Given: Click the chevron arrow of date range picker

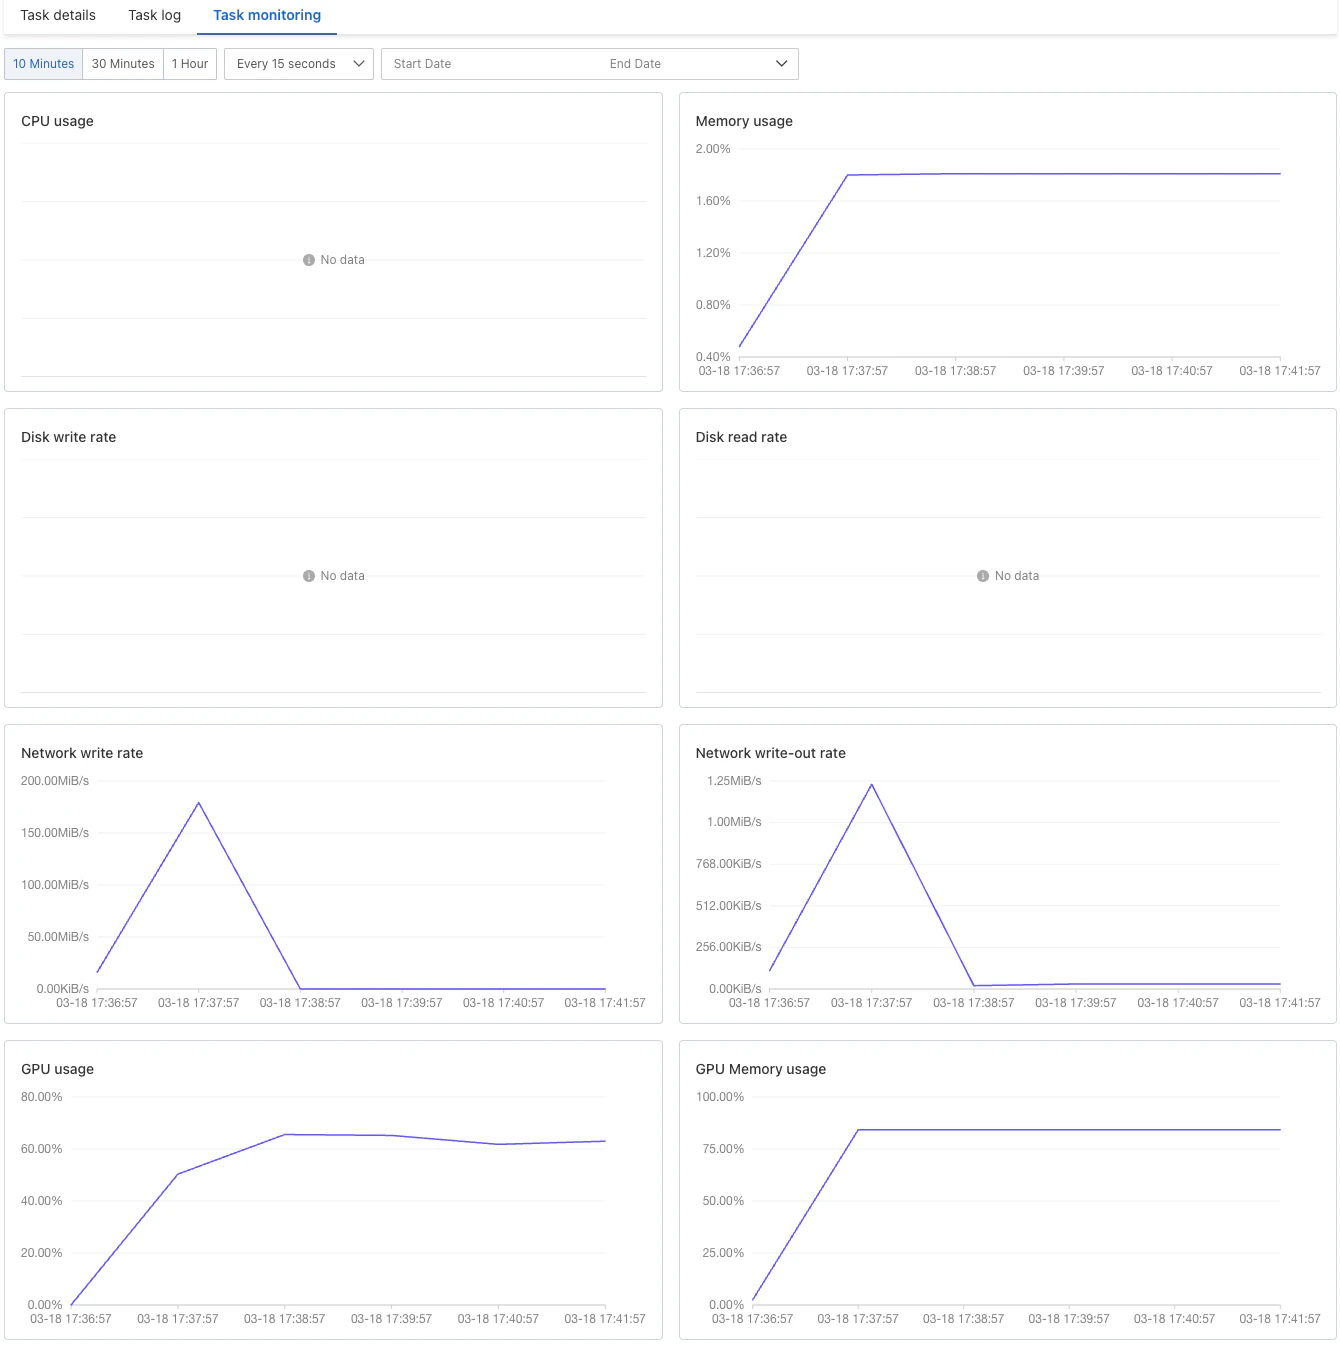Looking at the screenshot, I should pos(782,64).
